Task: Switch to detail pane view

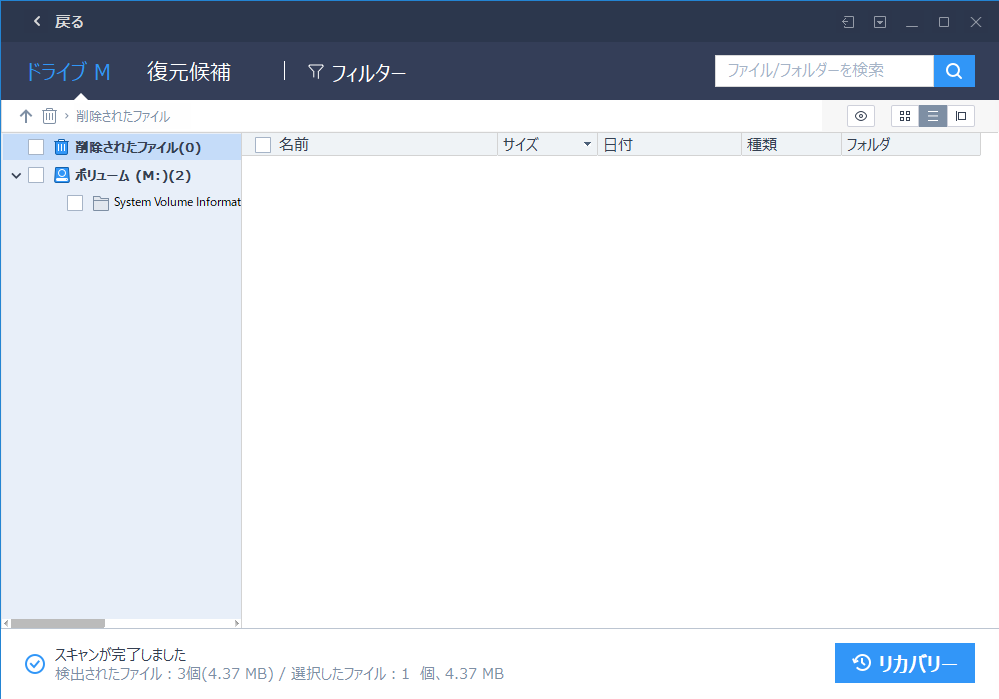Action: (x=961, y=116)
